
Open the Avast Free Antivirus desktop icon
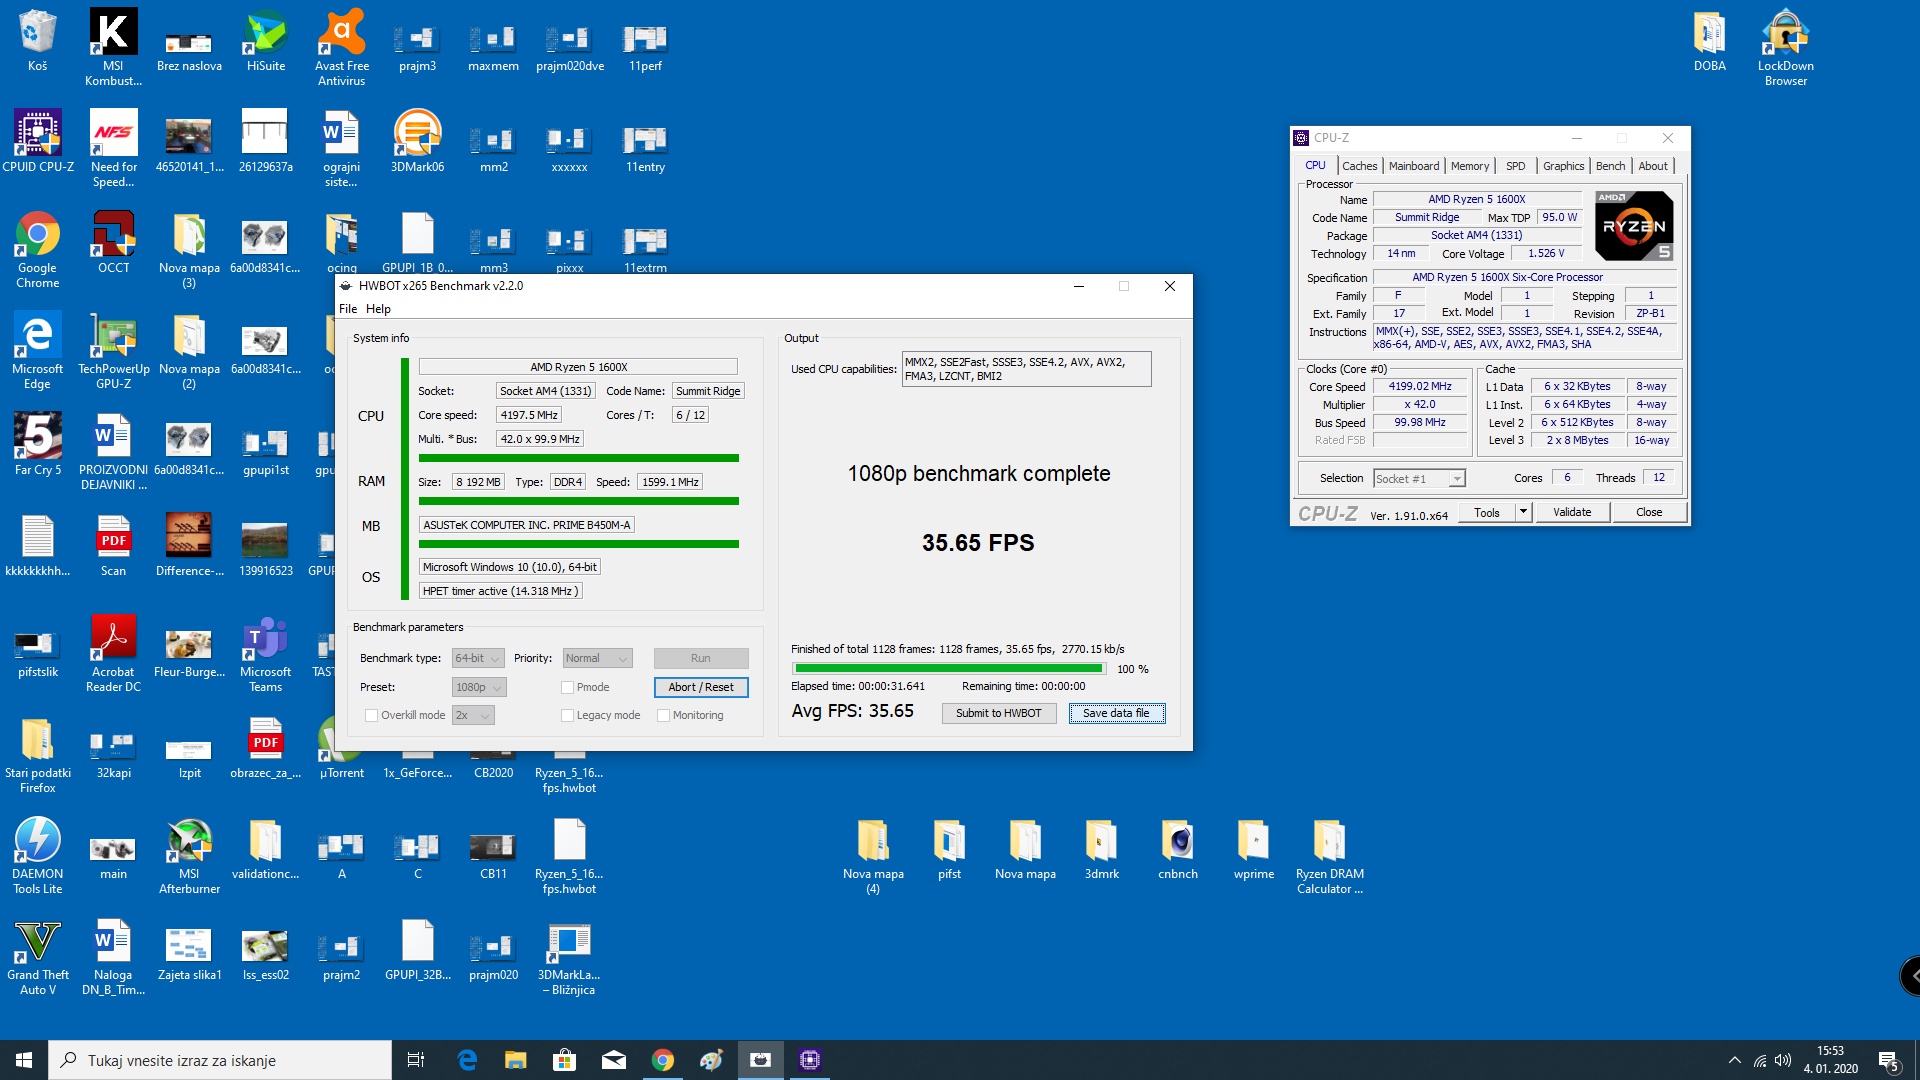pyautogui.click(x=341, y=46)
